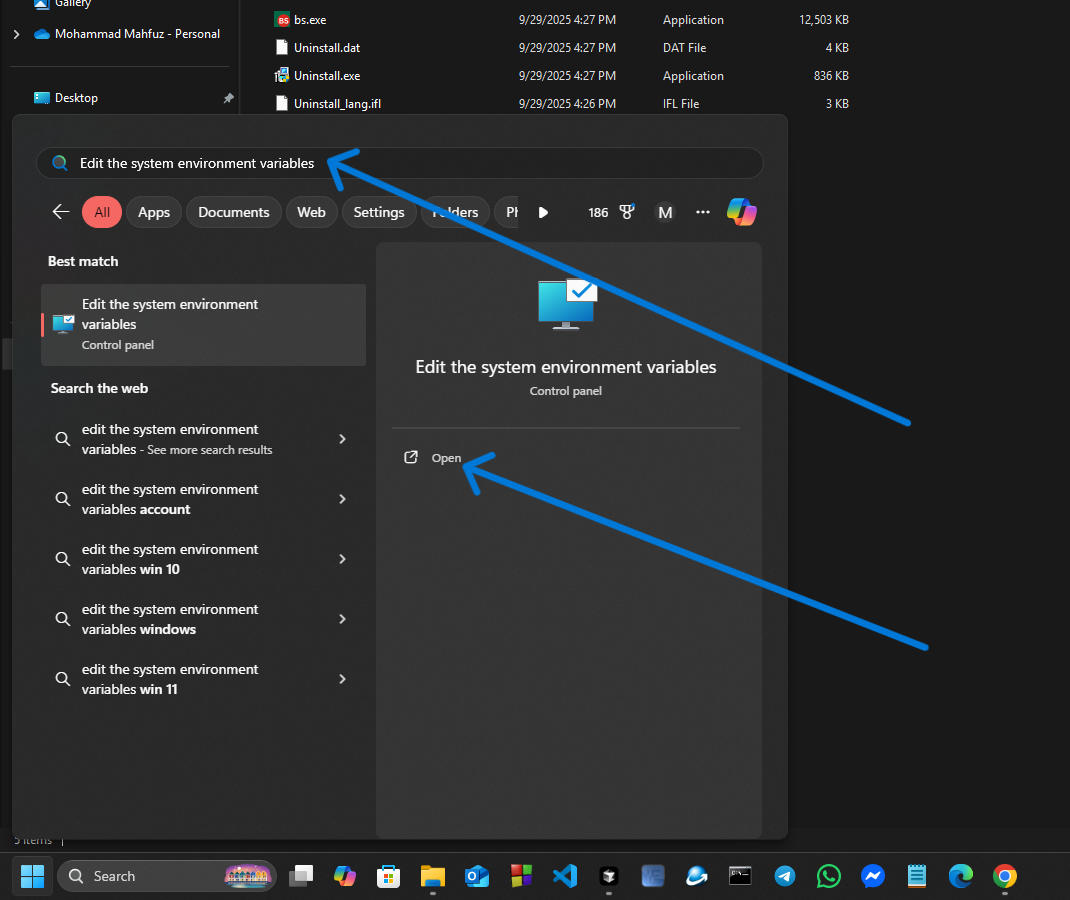Open Telegram from the taskbar
The image size is (1070, 900).
[785, 876]
